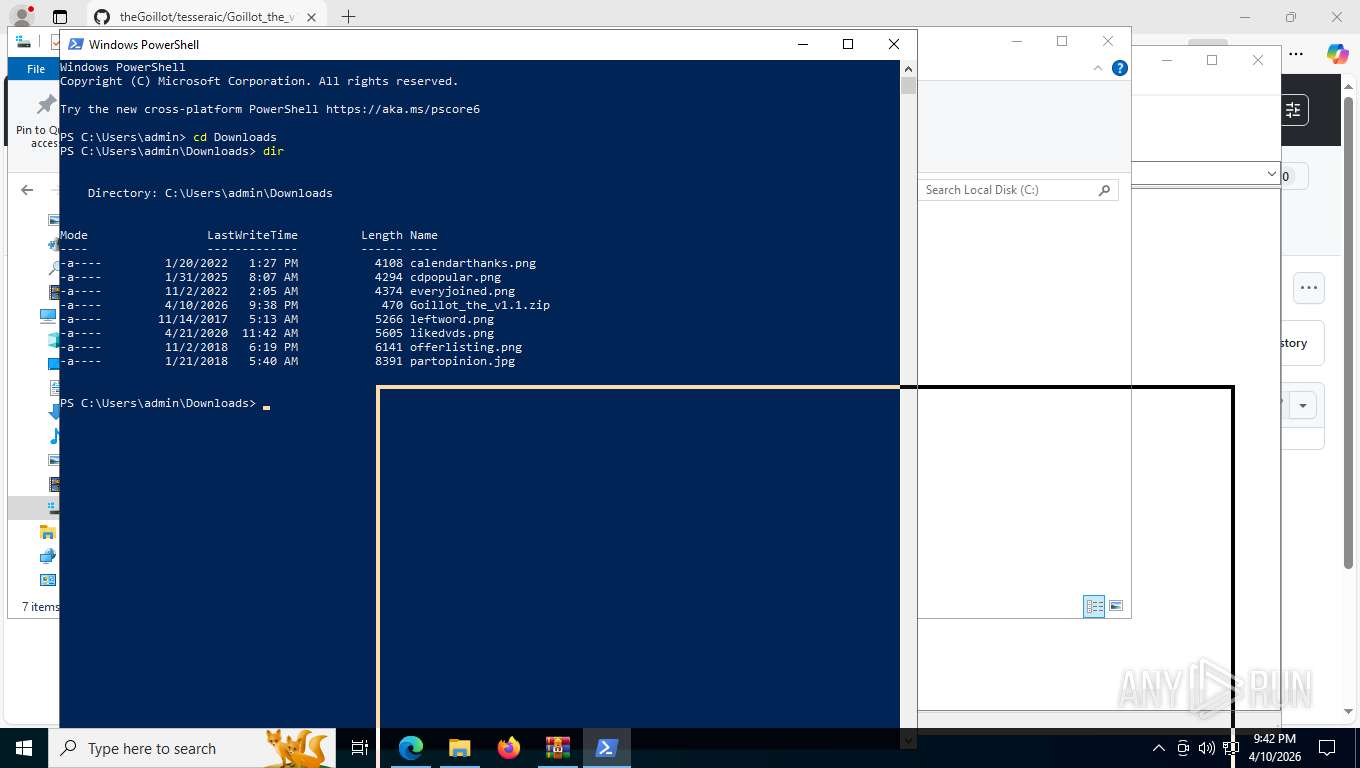Click everyjoined.png in the directory listing
This screenshot has height=768, width=1360.
click(463, 291)
